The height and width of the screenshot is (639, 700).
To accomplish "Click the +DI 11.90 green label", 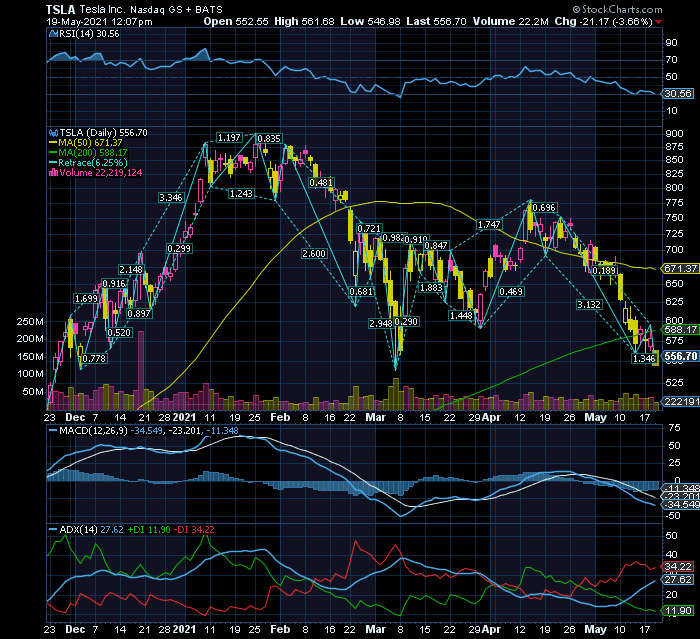I will 149,530.
